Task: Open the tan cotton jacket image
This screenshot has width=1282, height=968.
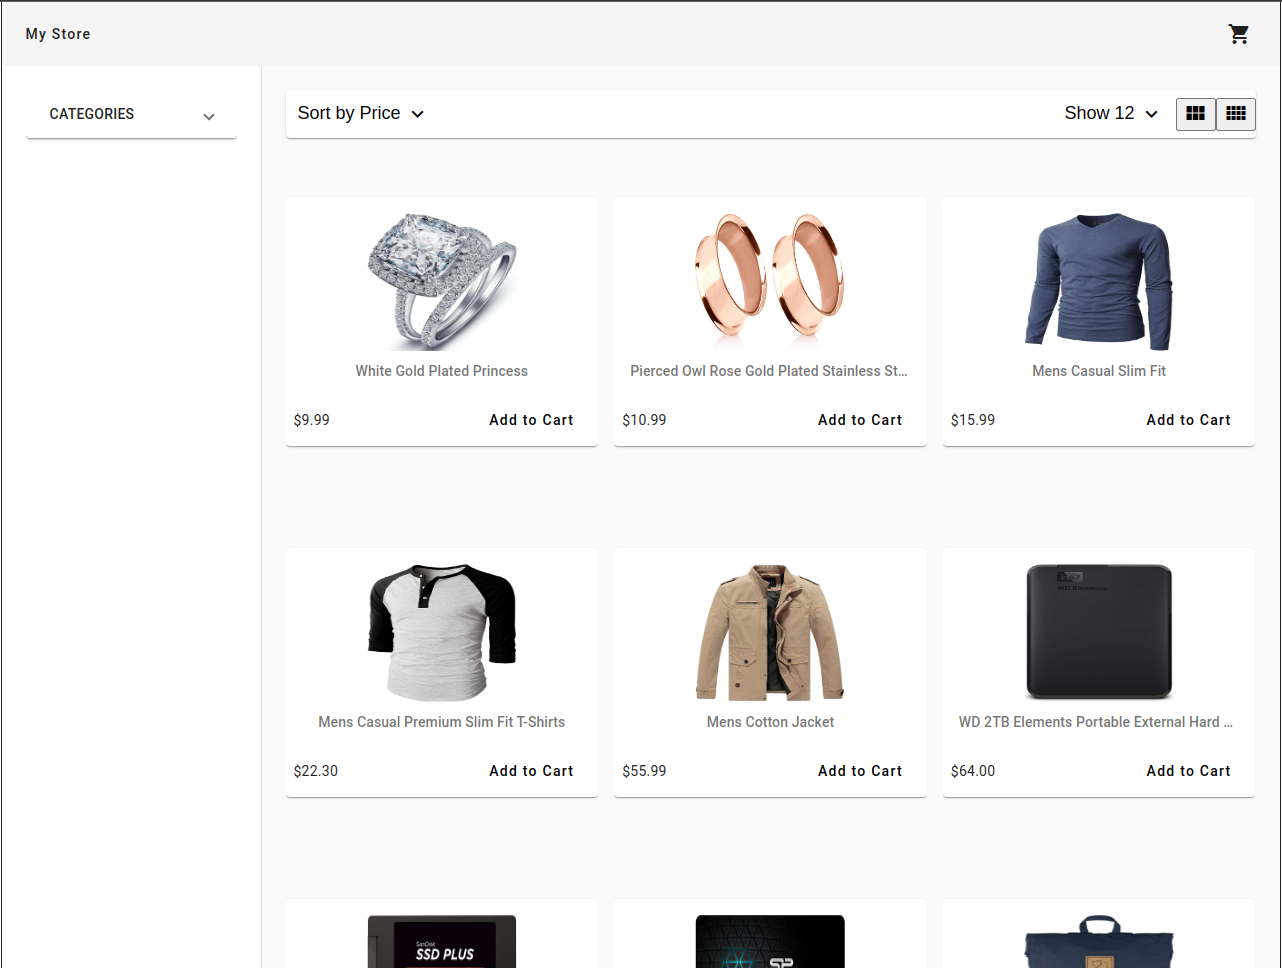Action: tap(770, 632)
